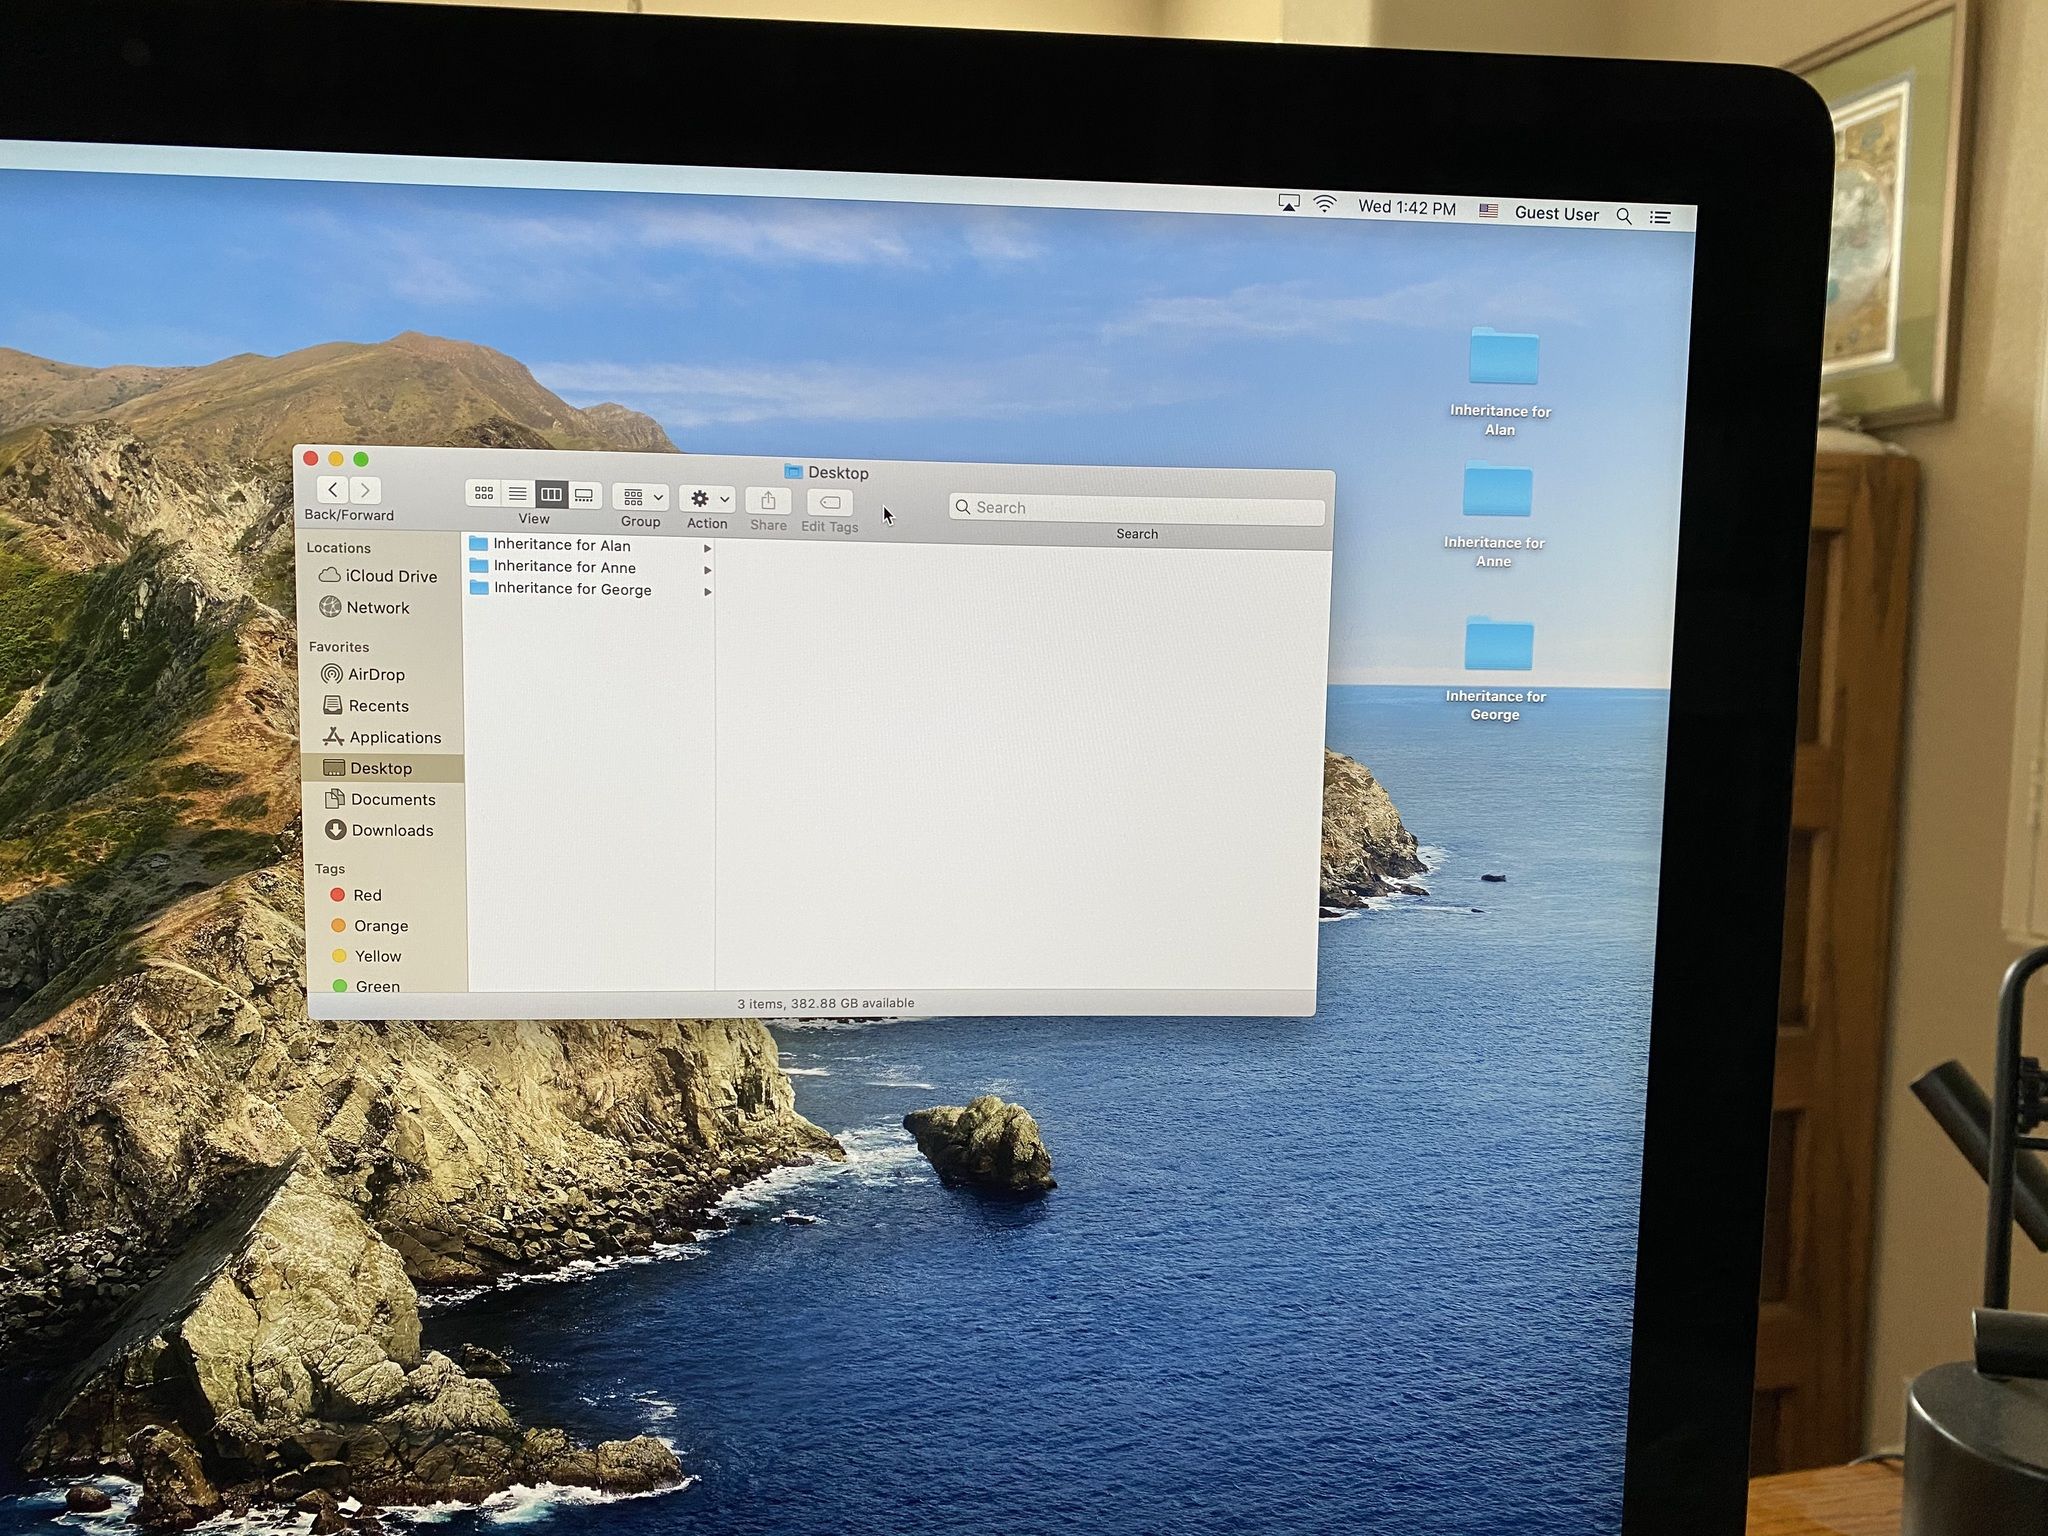Screen dimensions: 2048x1536
Task: Open the Wi-Fi menu bar item
Action: pyautogui.click(x=1325, y=204)
